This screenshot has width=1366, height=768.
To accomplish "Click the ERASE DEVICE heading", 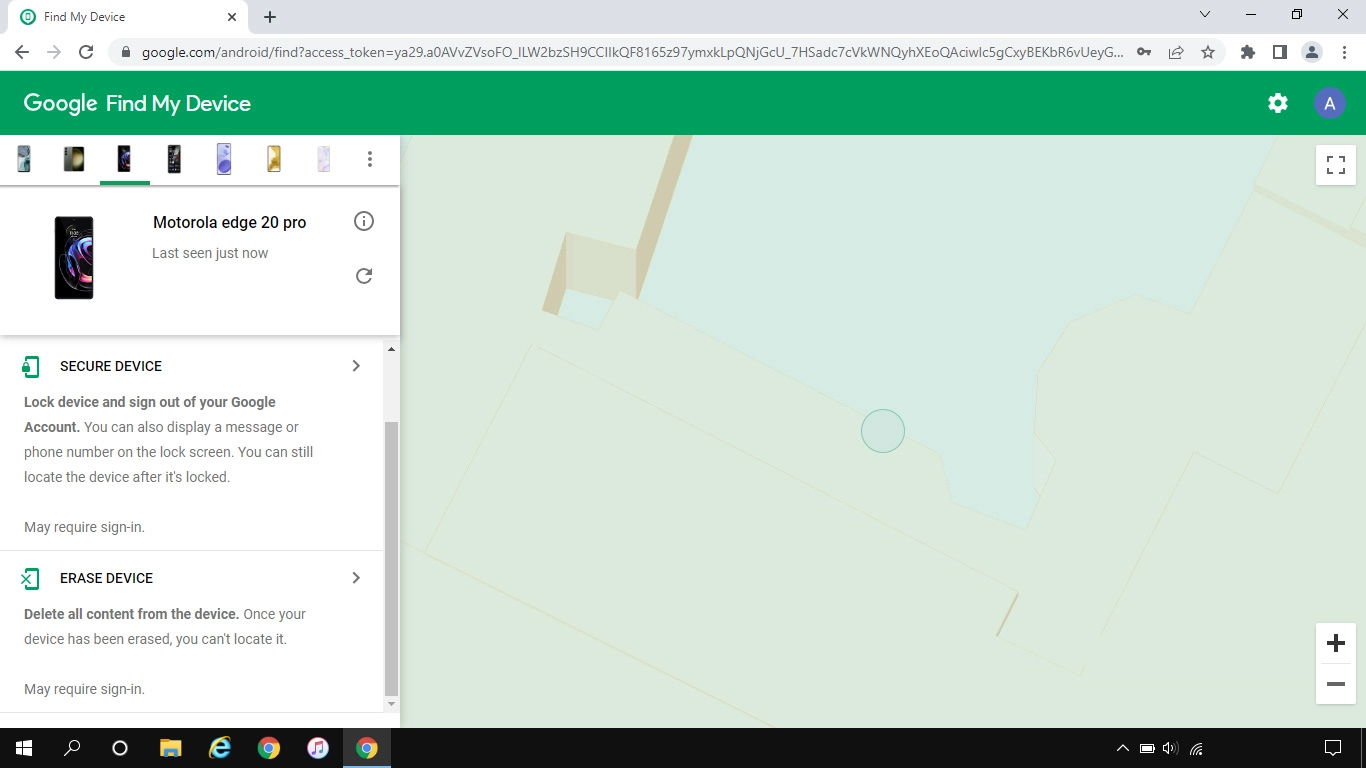I will click(106, 578).
